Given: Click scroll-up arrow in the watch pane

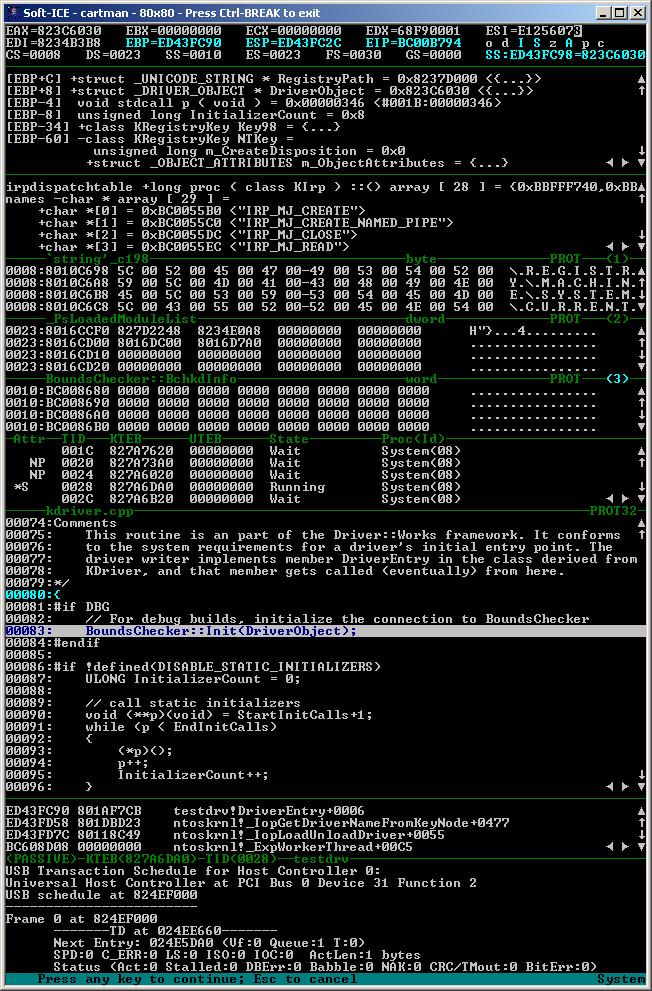Looking at the screenshot, I should [641, 199].
